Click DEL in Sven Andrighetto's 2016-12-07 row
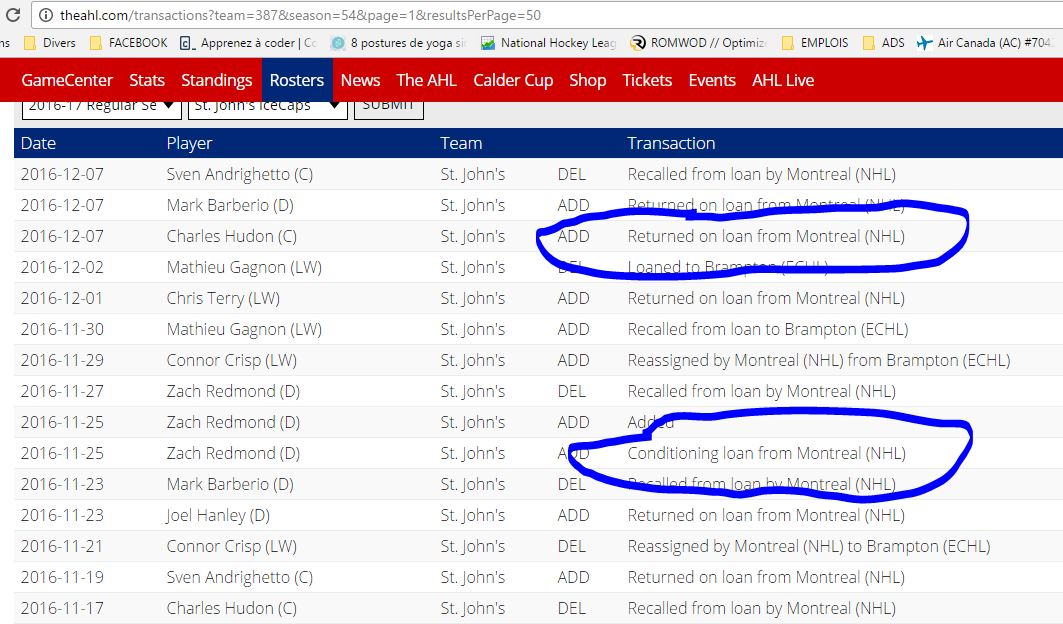The height and width of the screenshot is (624, 1063). (x=571, y=174)
